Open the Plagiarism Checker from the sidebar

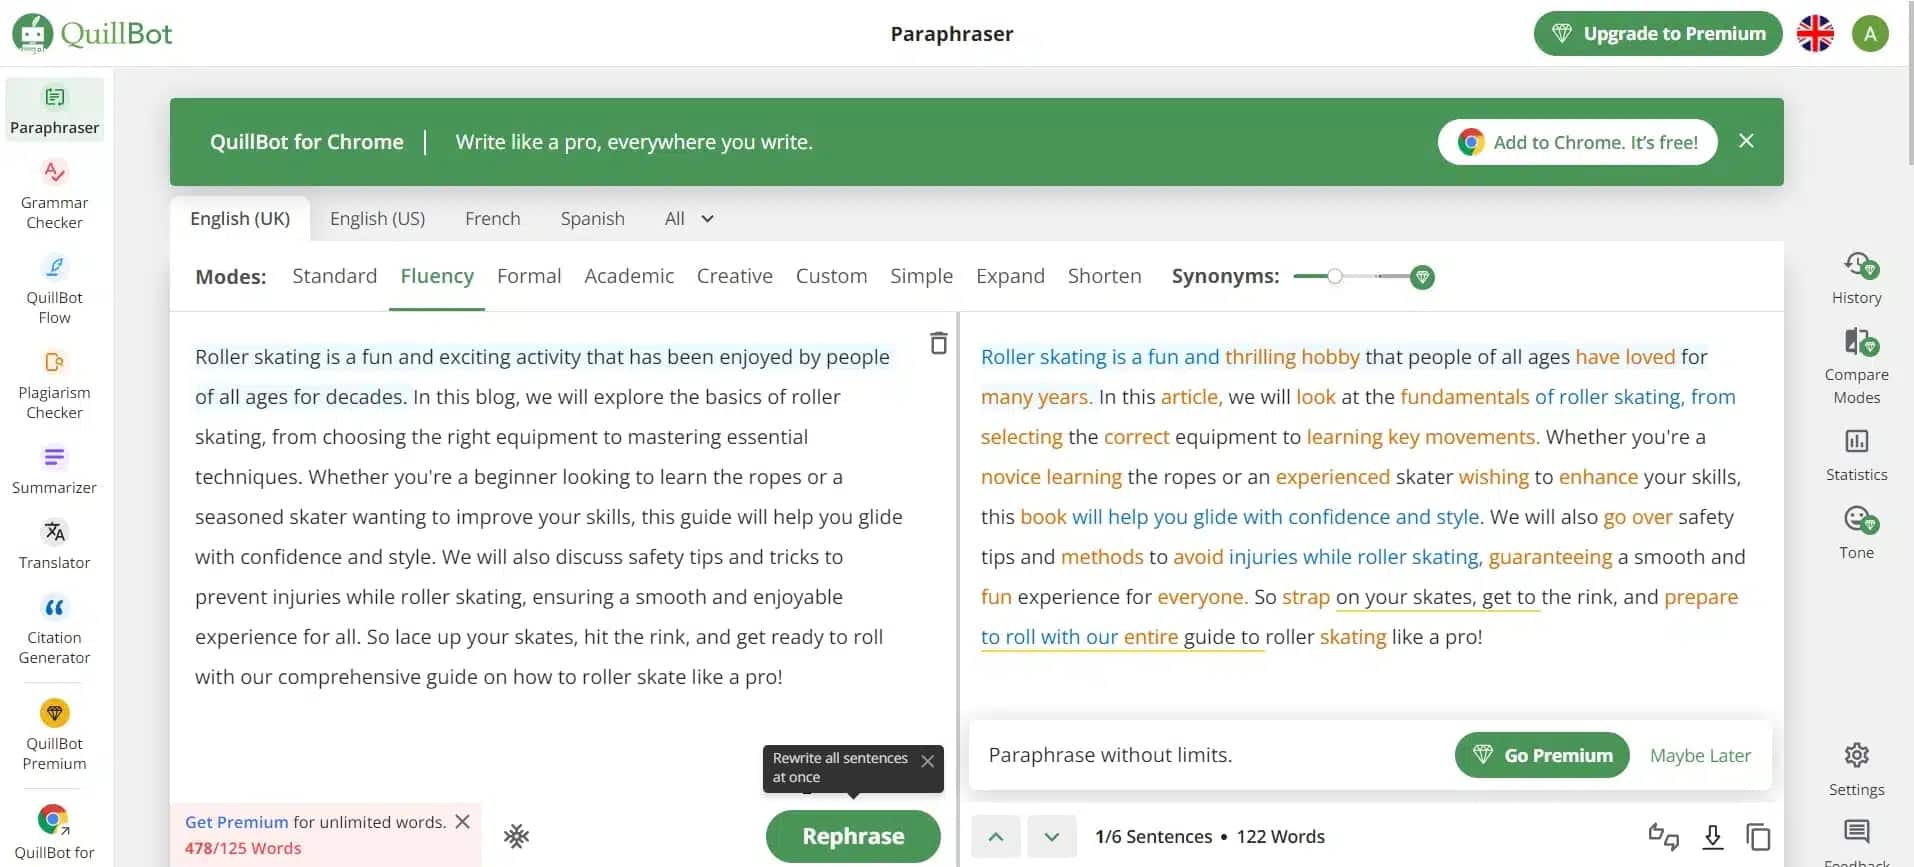coord(54,385)
